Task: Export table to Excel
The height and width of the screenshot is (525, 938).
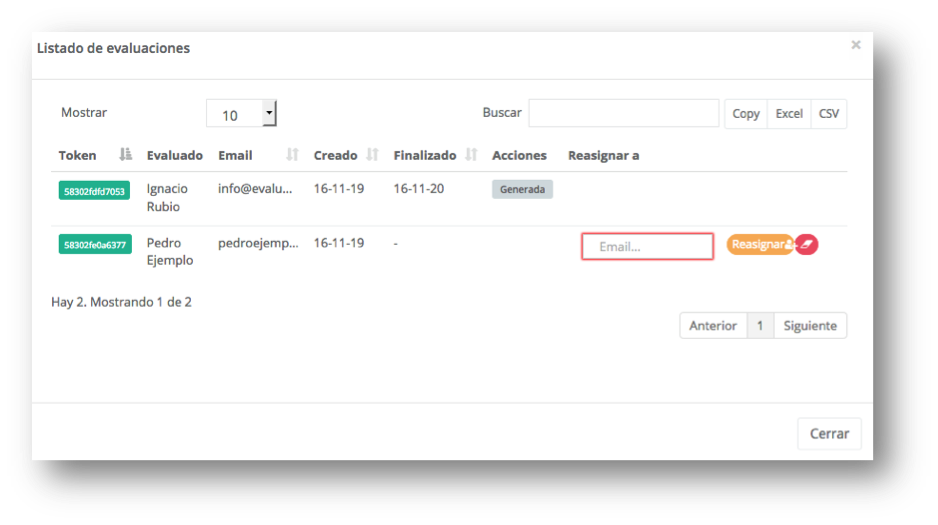Action: click(x=789, y=114)
